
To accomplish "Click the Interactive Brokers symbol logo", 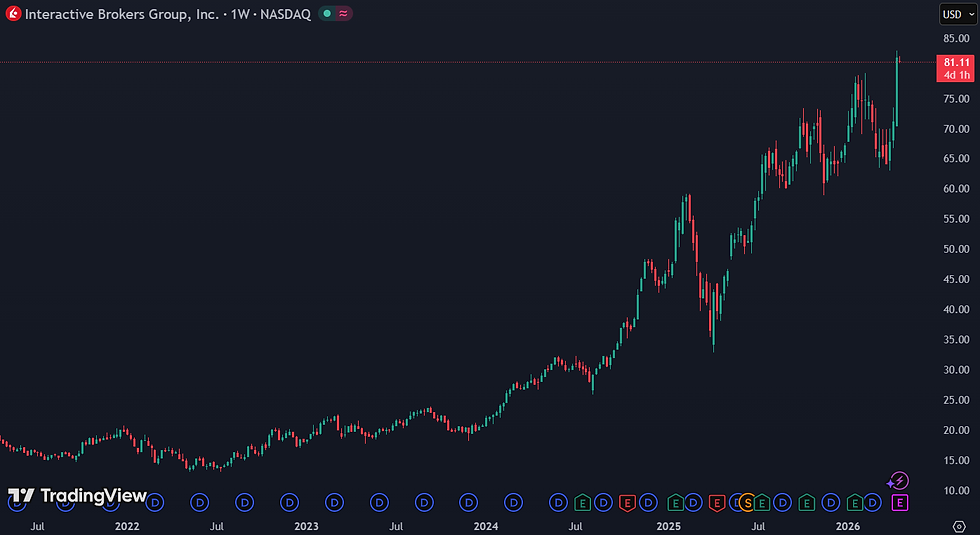I will click(x=12, y=13).
